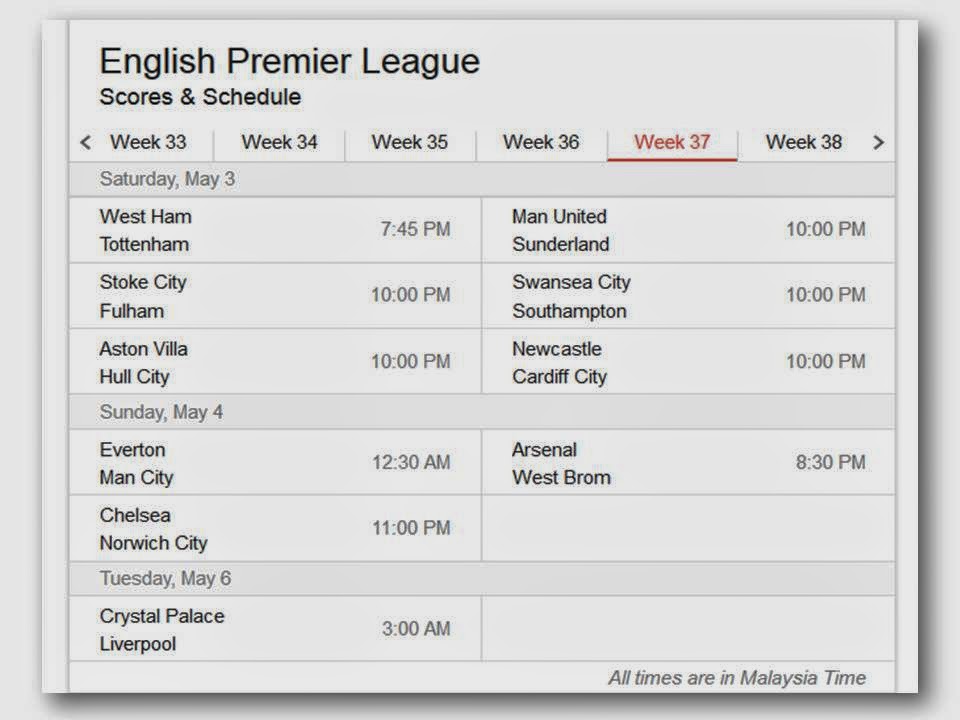
Task: Select the active Week 37 tab
Action: [x=672, y=142]
